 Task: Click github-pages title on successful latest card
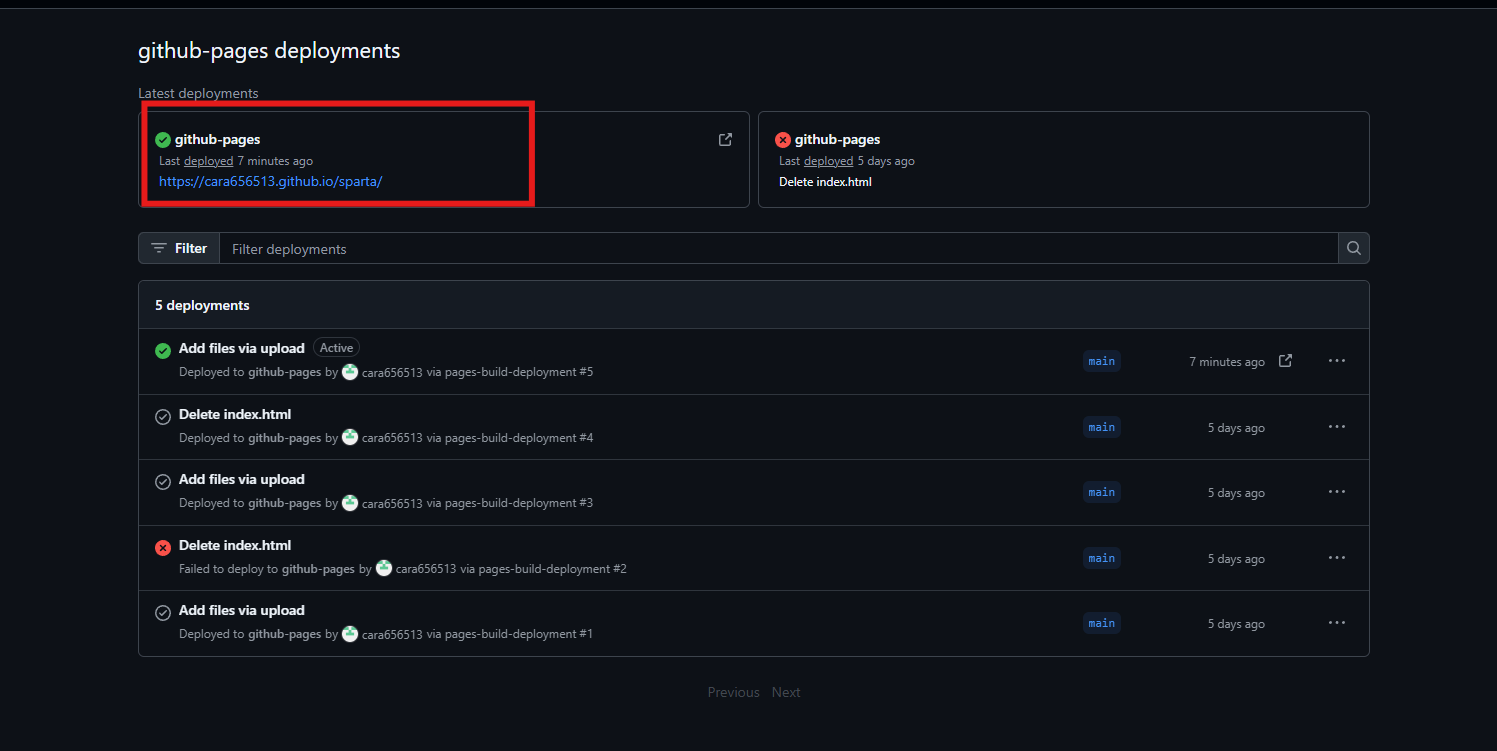pos(217,140)
